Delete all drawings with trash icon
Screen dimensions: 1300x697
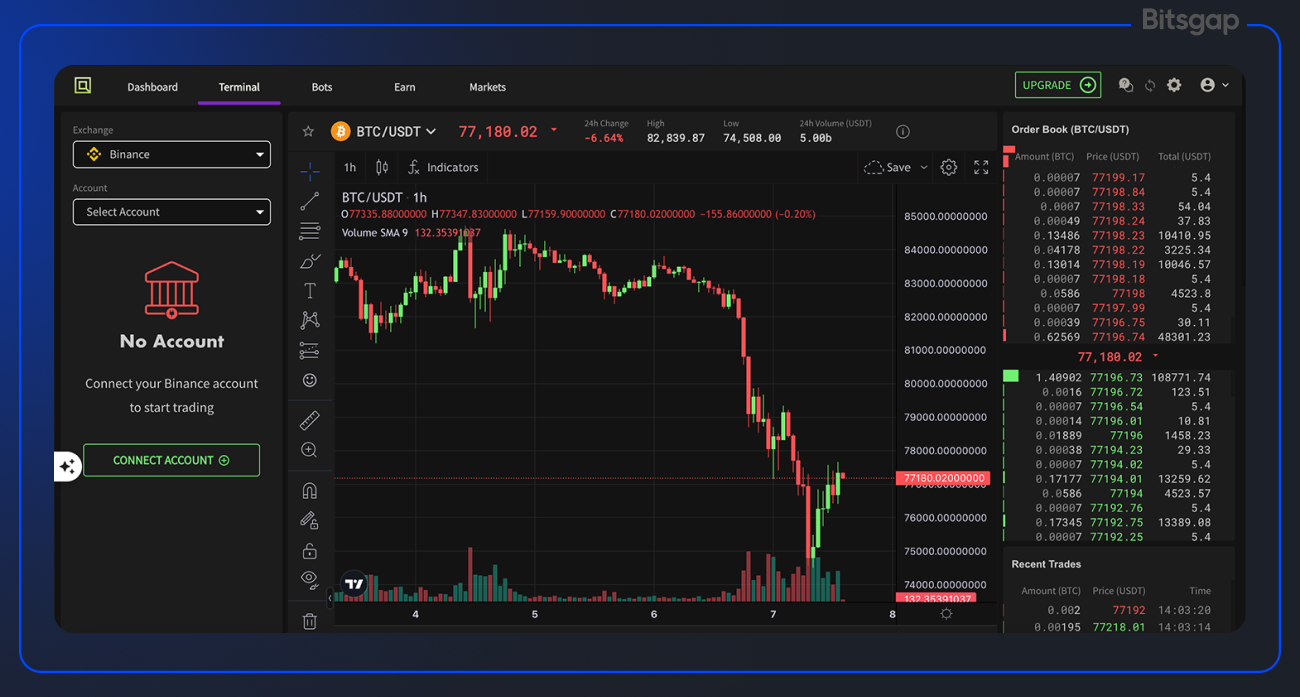coord(310,620)
